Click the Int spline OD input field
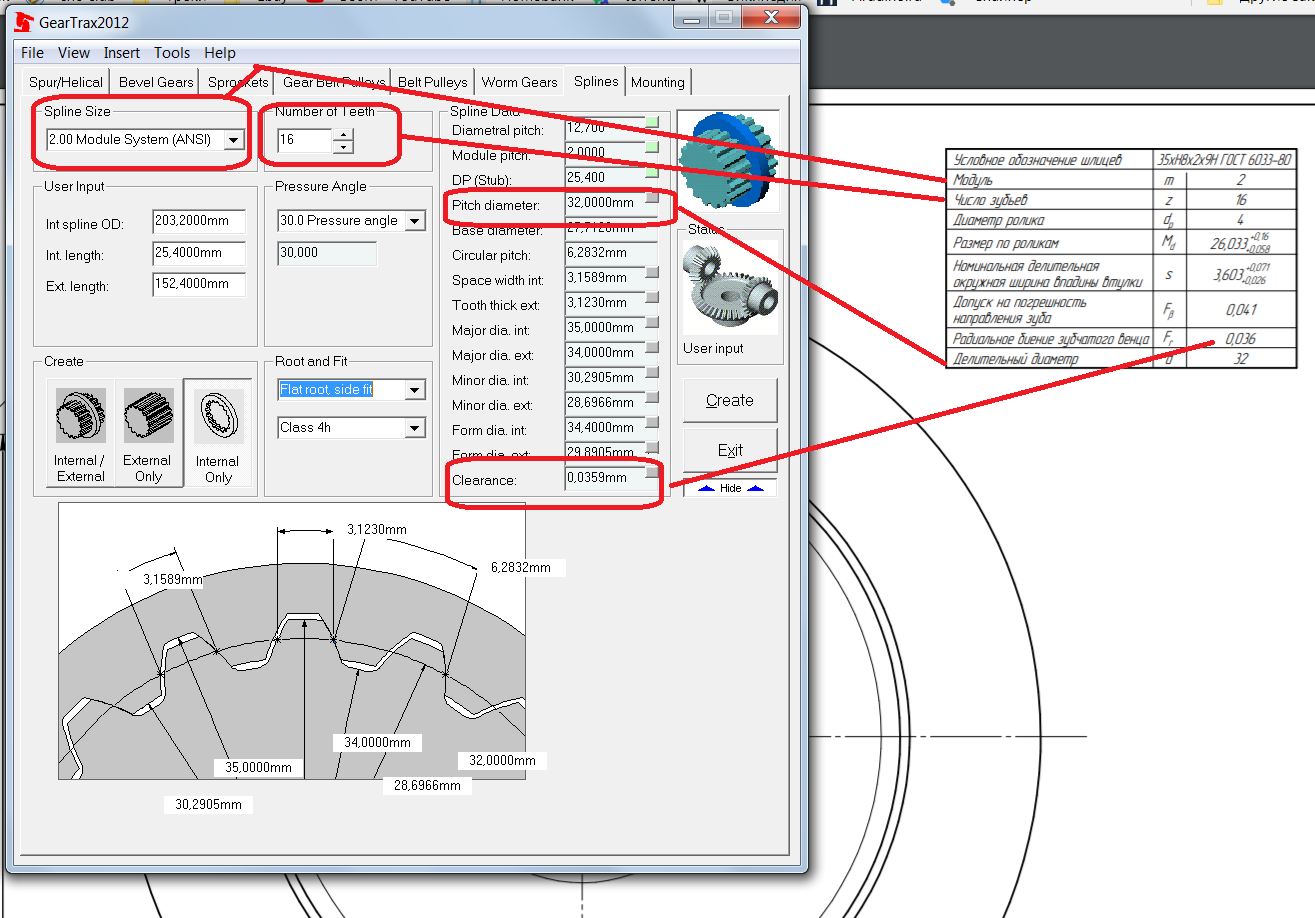 pyautogui.click(x=199, y=222)
